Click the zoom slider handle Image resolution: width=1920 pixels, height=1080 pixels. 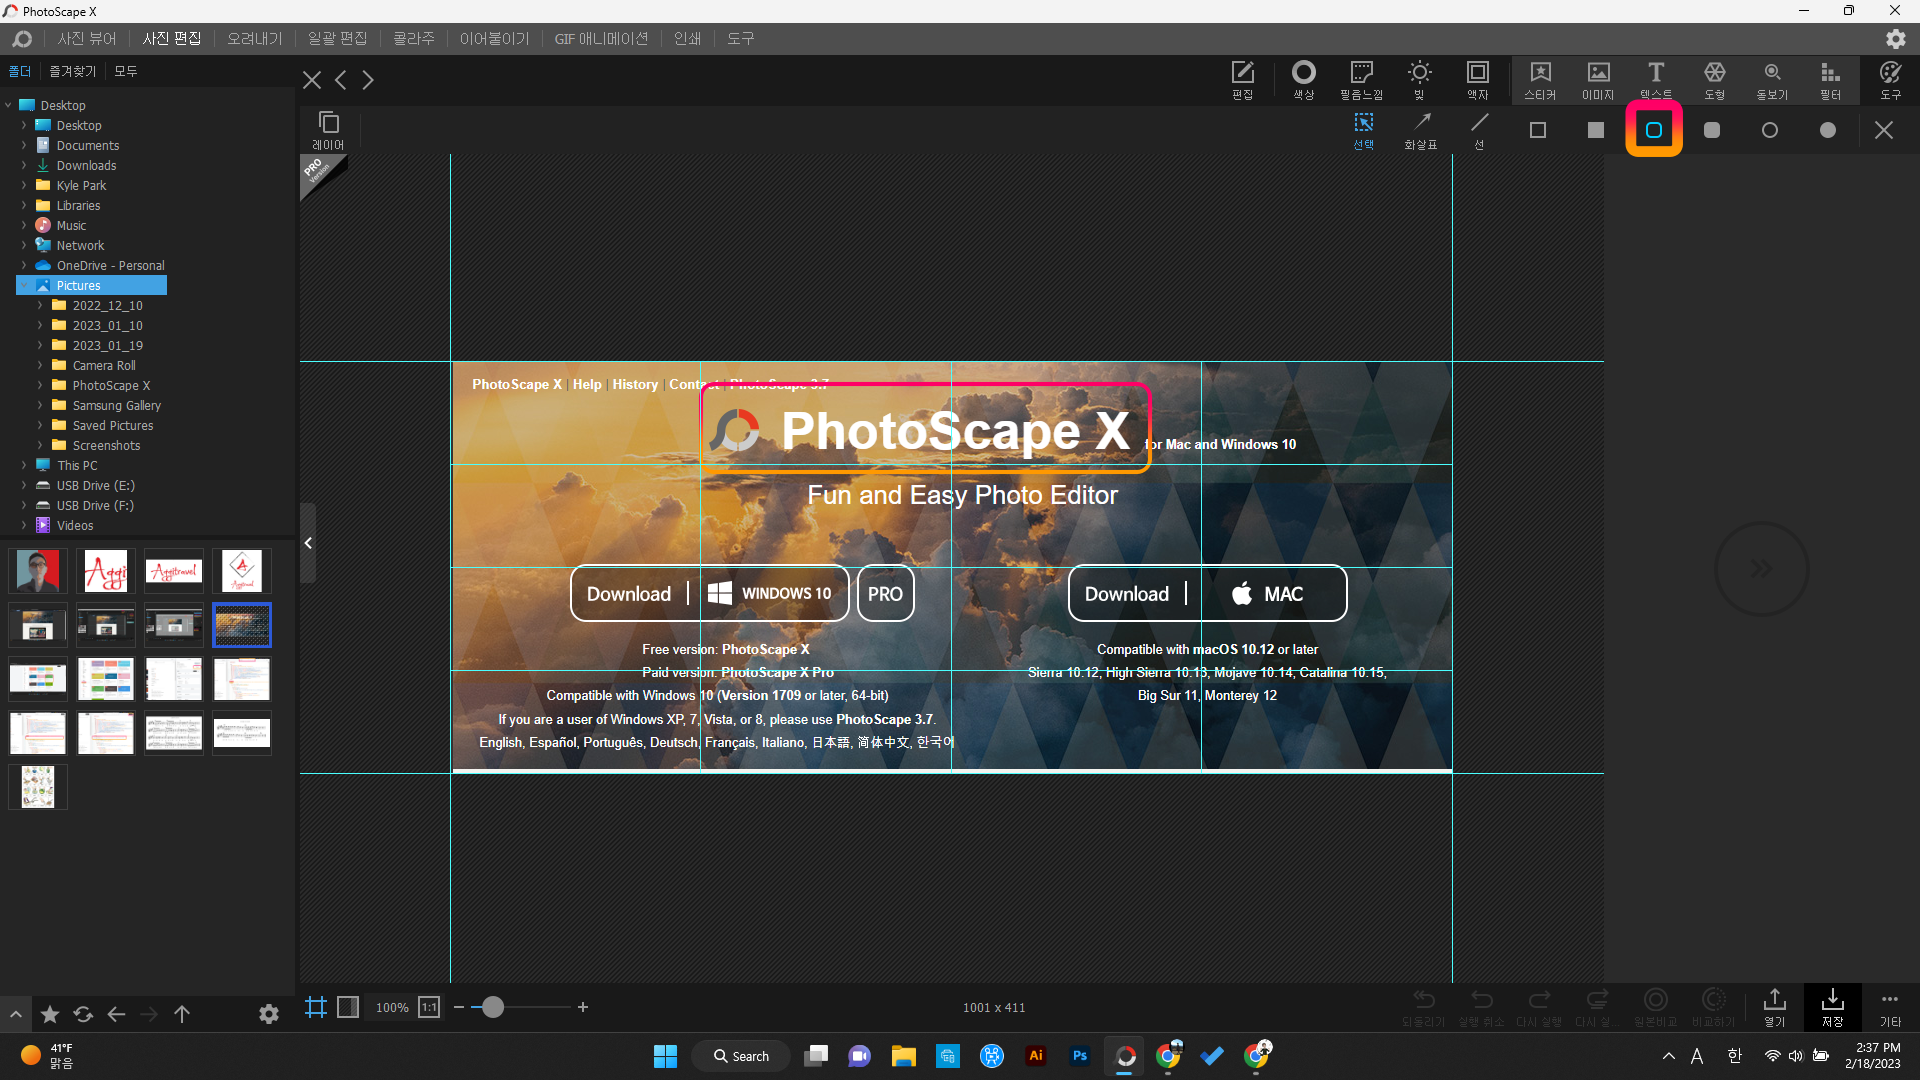493,1007
